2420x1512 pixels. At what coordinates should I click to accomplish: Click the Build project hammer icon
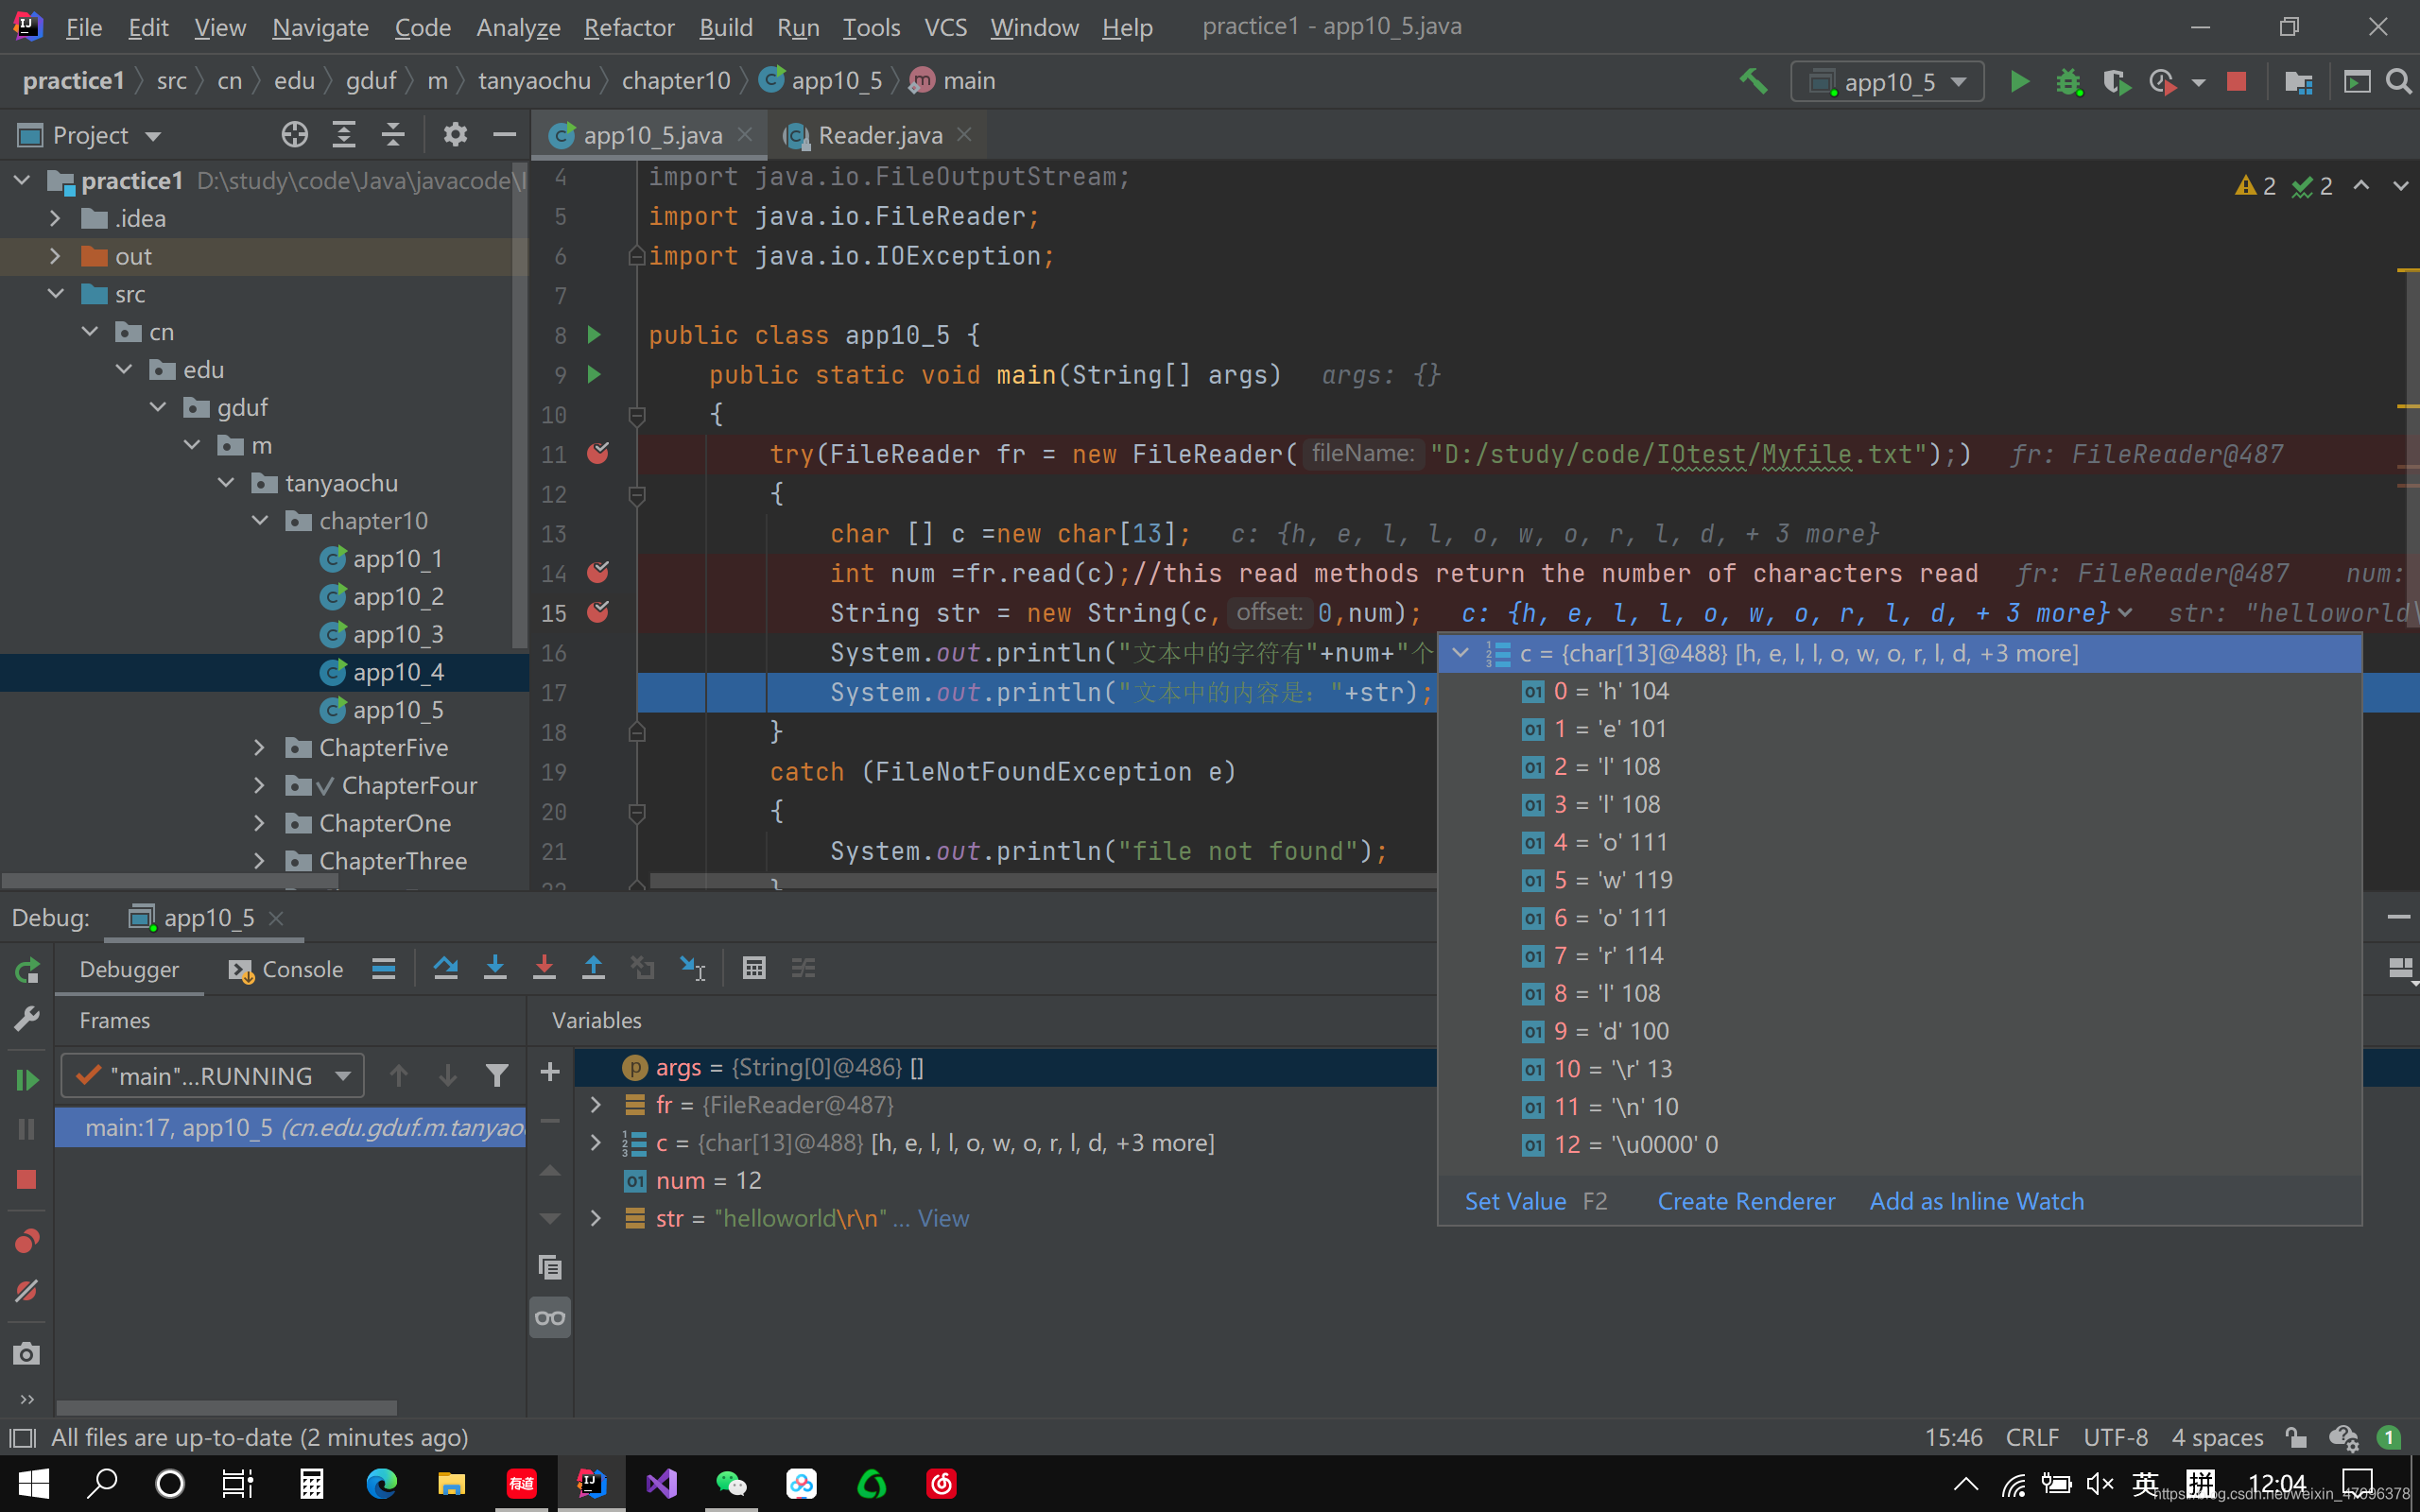coord(1752,81)
